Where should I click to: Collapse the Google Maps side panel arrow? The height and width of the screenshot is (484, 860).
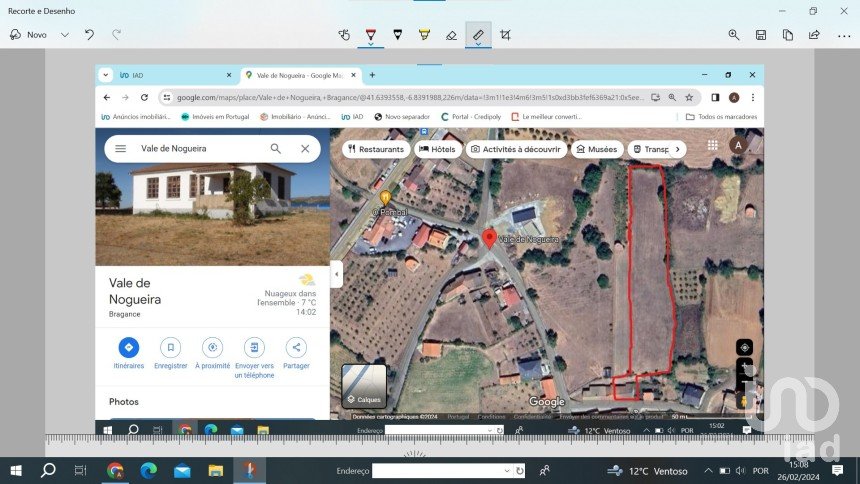click(x=336, y=274)
